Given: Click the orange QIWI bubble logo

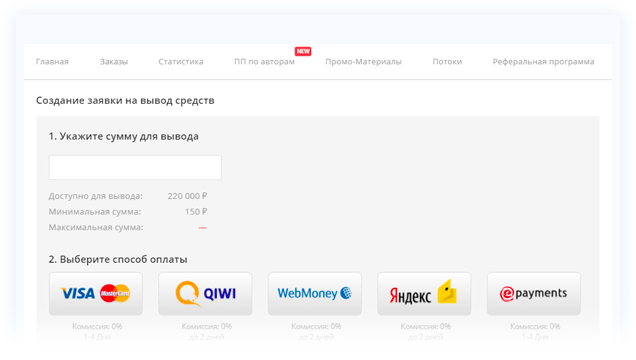Looking at the screenshot, I should tap(187, 294).
